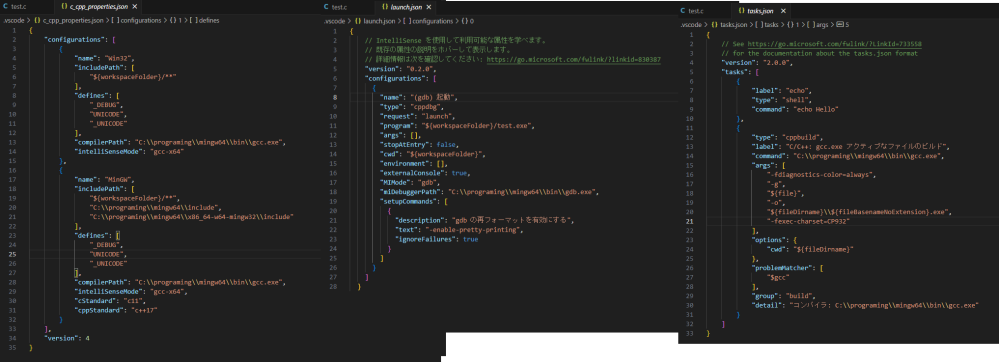The image size is (999, 362).
Task: Click the "type": "cppbuild" line
Action: coord(787,137)
